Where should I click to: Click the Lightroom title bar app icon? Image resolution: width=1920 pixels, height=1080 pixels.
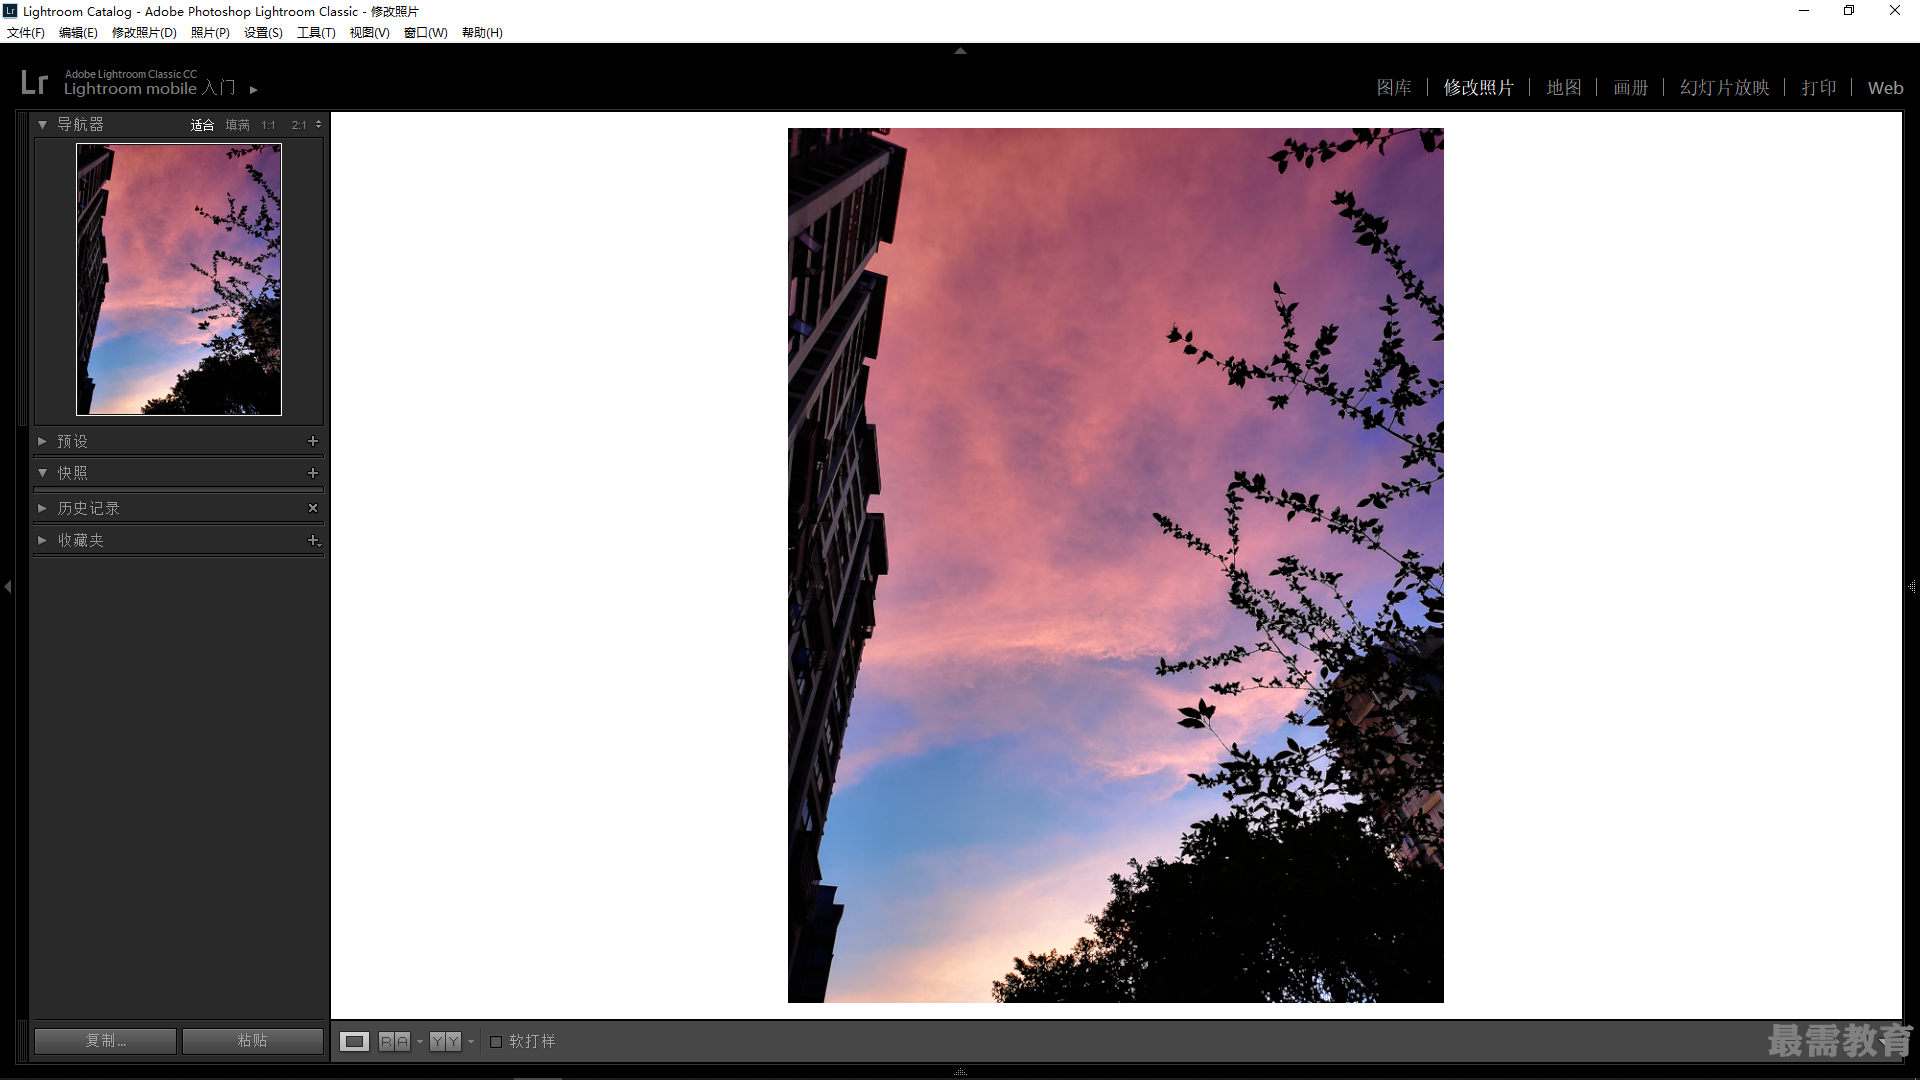click(x=10, y=11)
